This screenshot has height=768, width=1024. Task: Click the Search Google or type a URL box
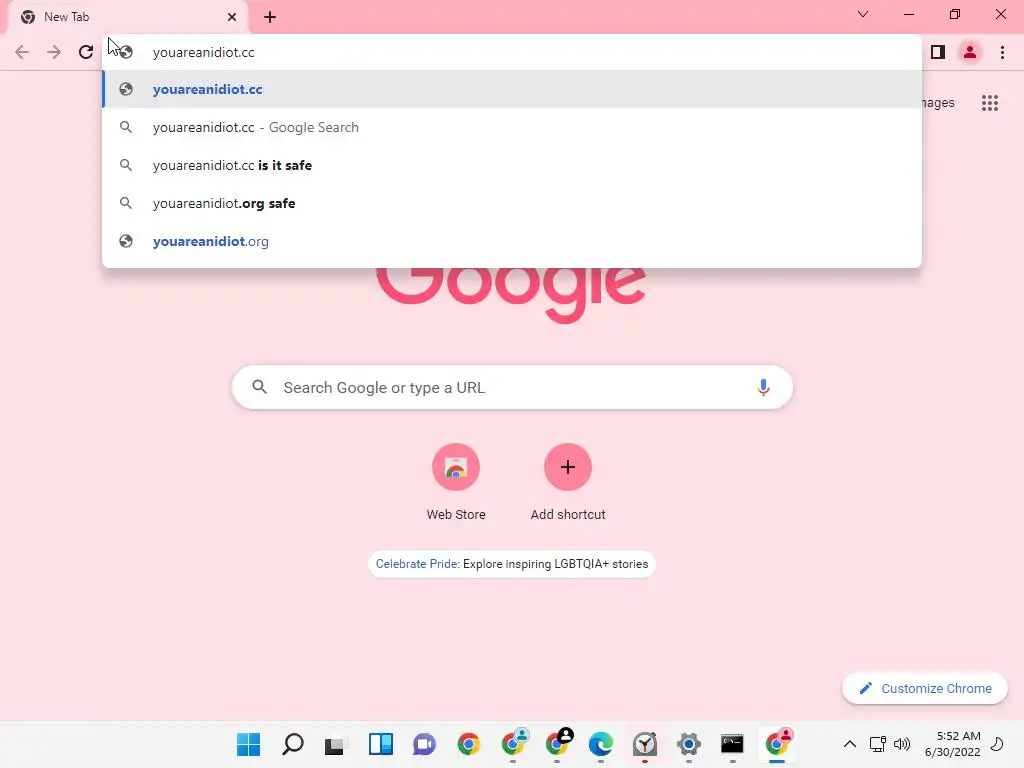click(512, 387)
